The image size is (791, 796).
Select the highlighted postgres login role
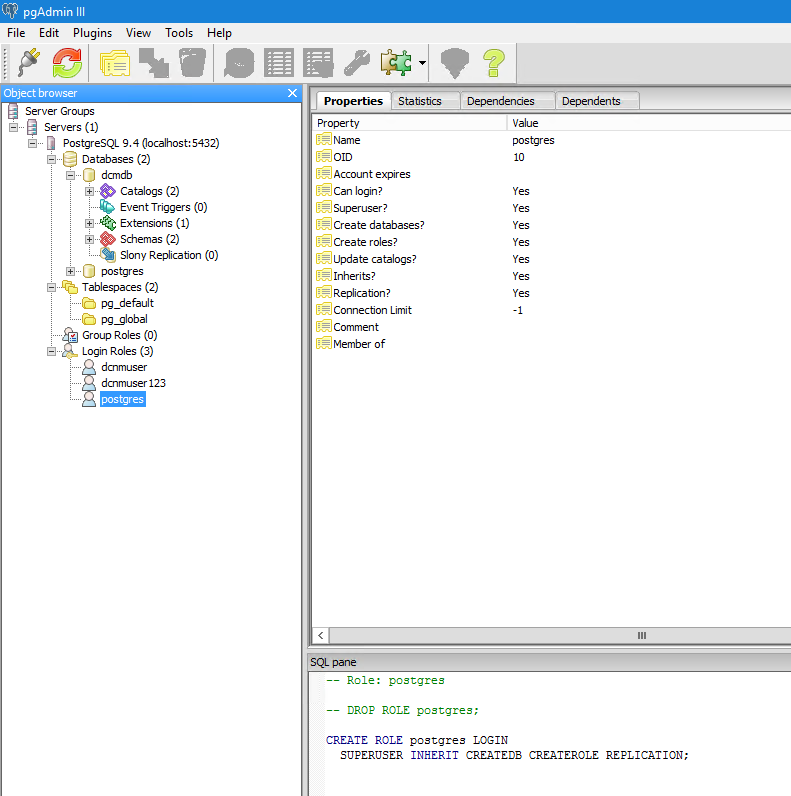(122, 399)
